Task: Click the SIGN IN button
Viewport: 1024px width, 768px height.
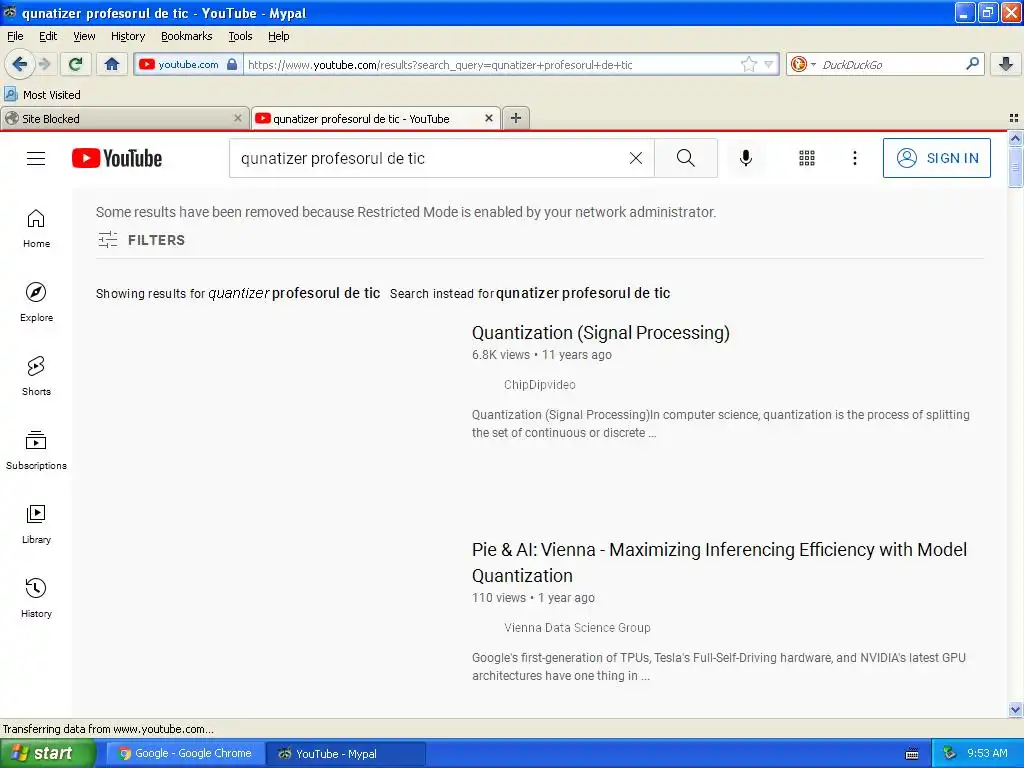Action: (x=936, y=158)
